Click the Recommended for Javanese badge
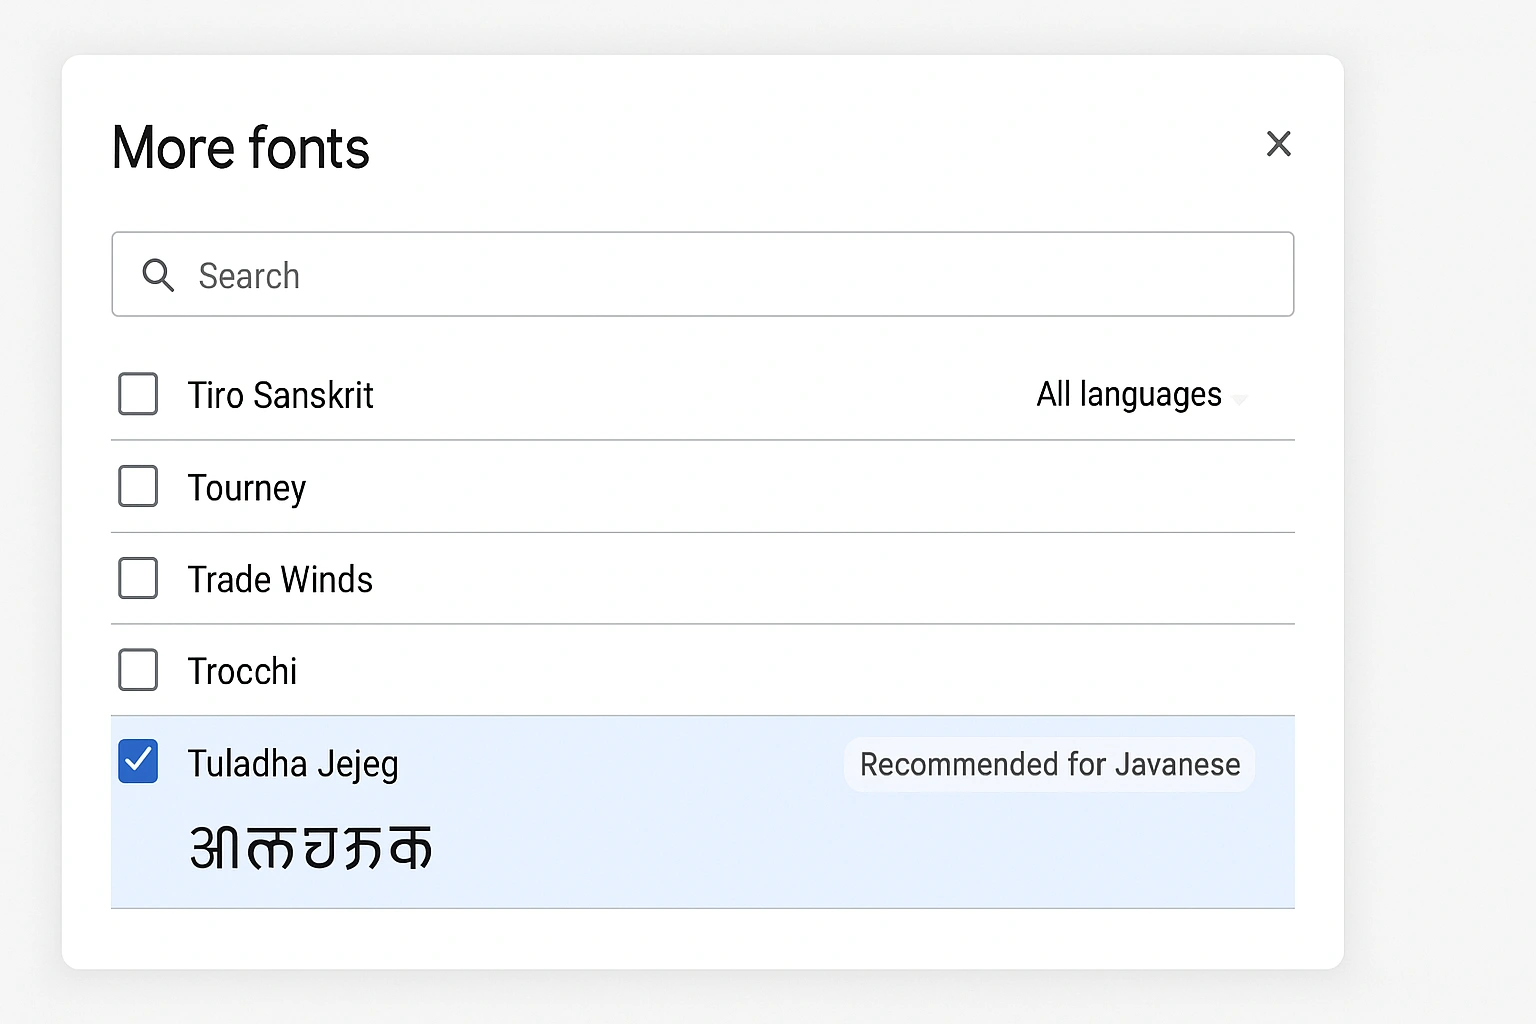Screen dimensions: 1536x1024 (x=1049, y=764)
